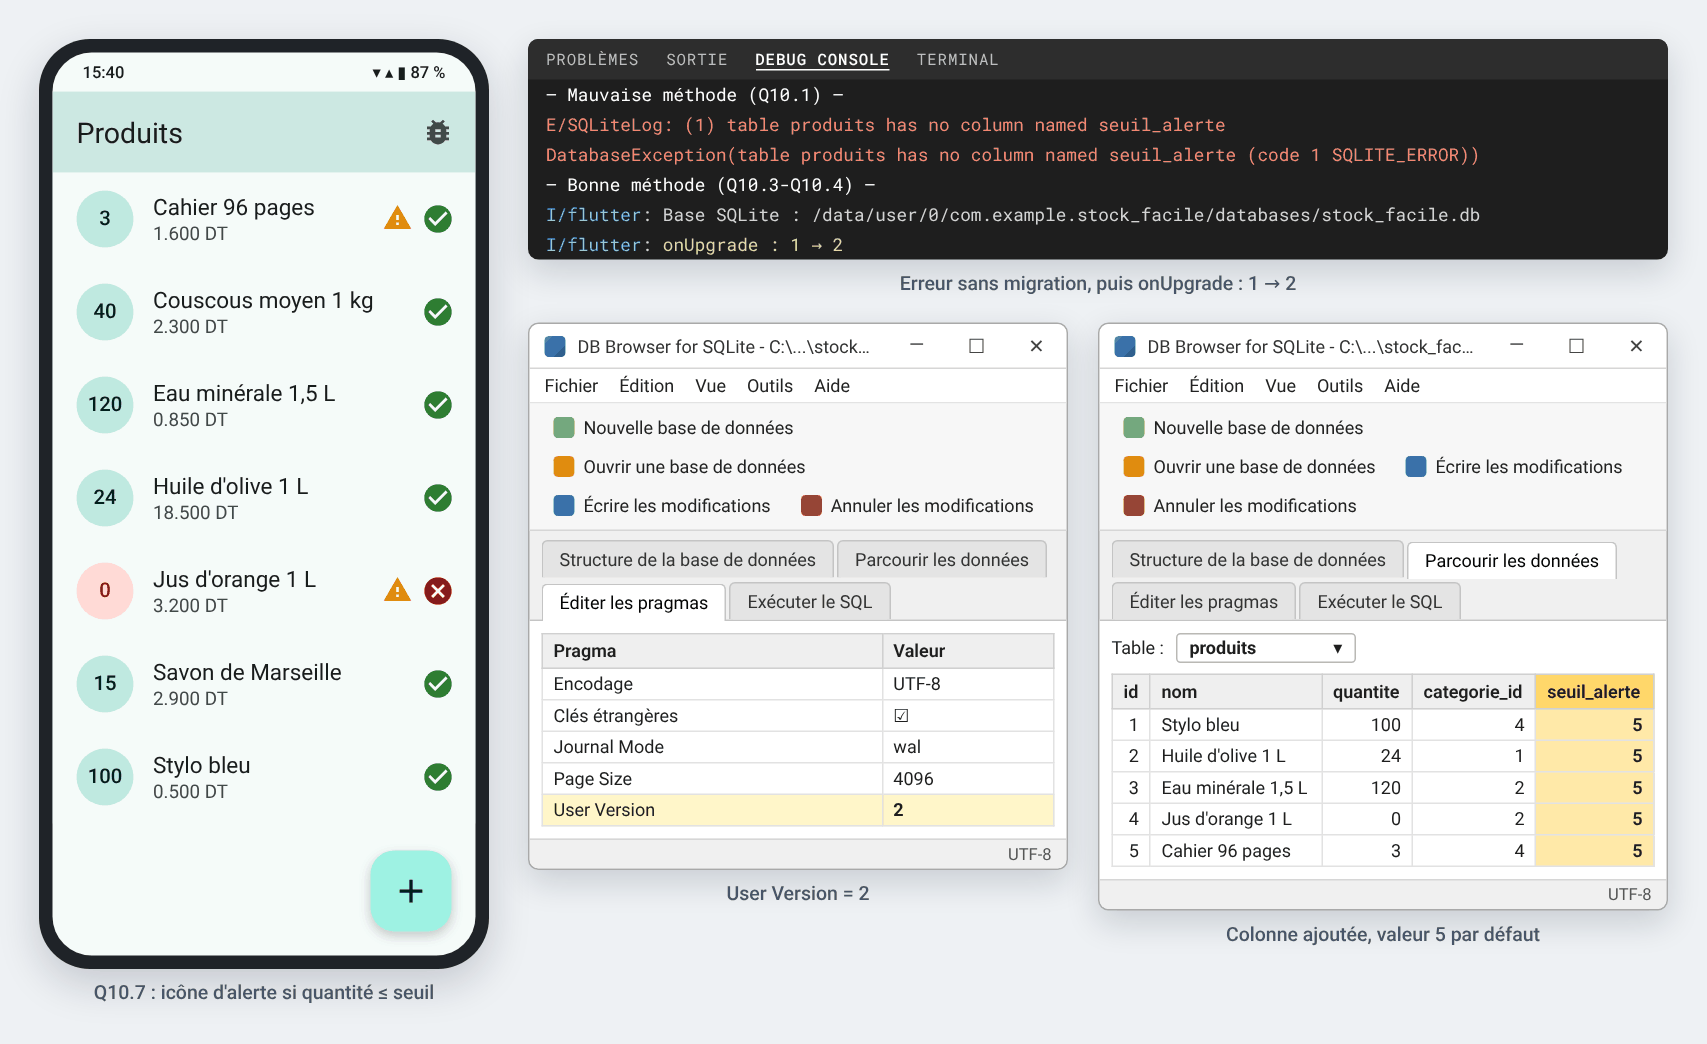
Task: Tap the quantity badge 120 for Eau minérale
Action: pyautogui.click(x=105, y=404)
